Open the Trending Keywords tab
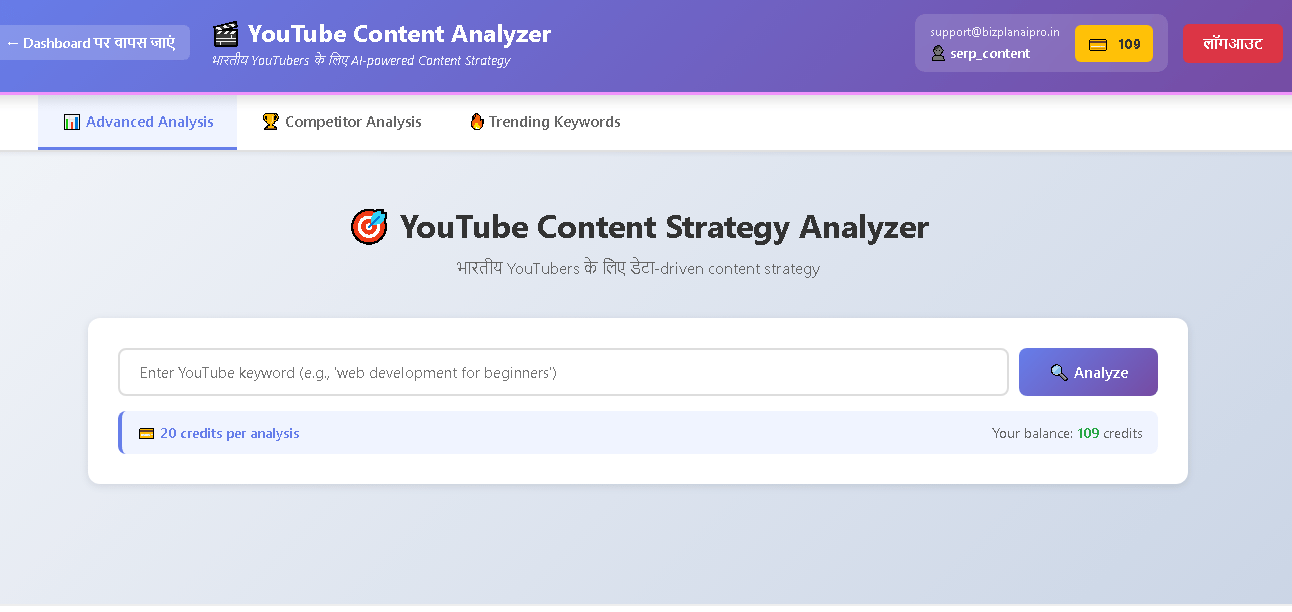Viewport: 1292px width, 612px height. pos(545,122)
